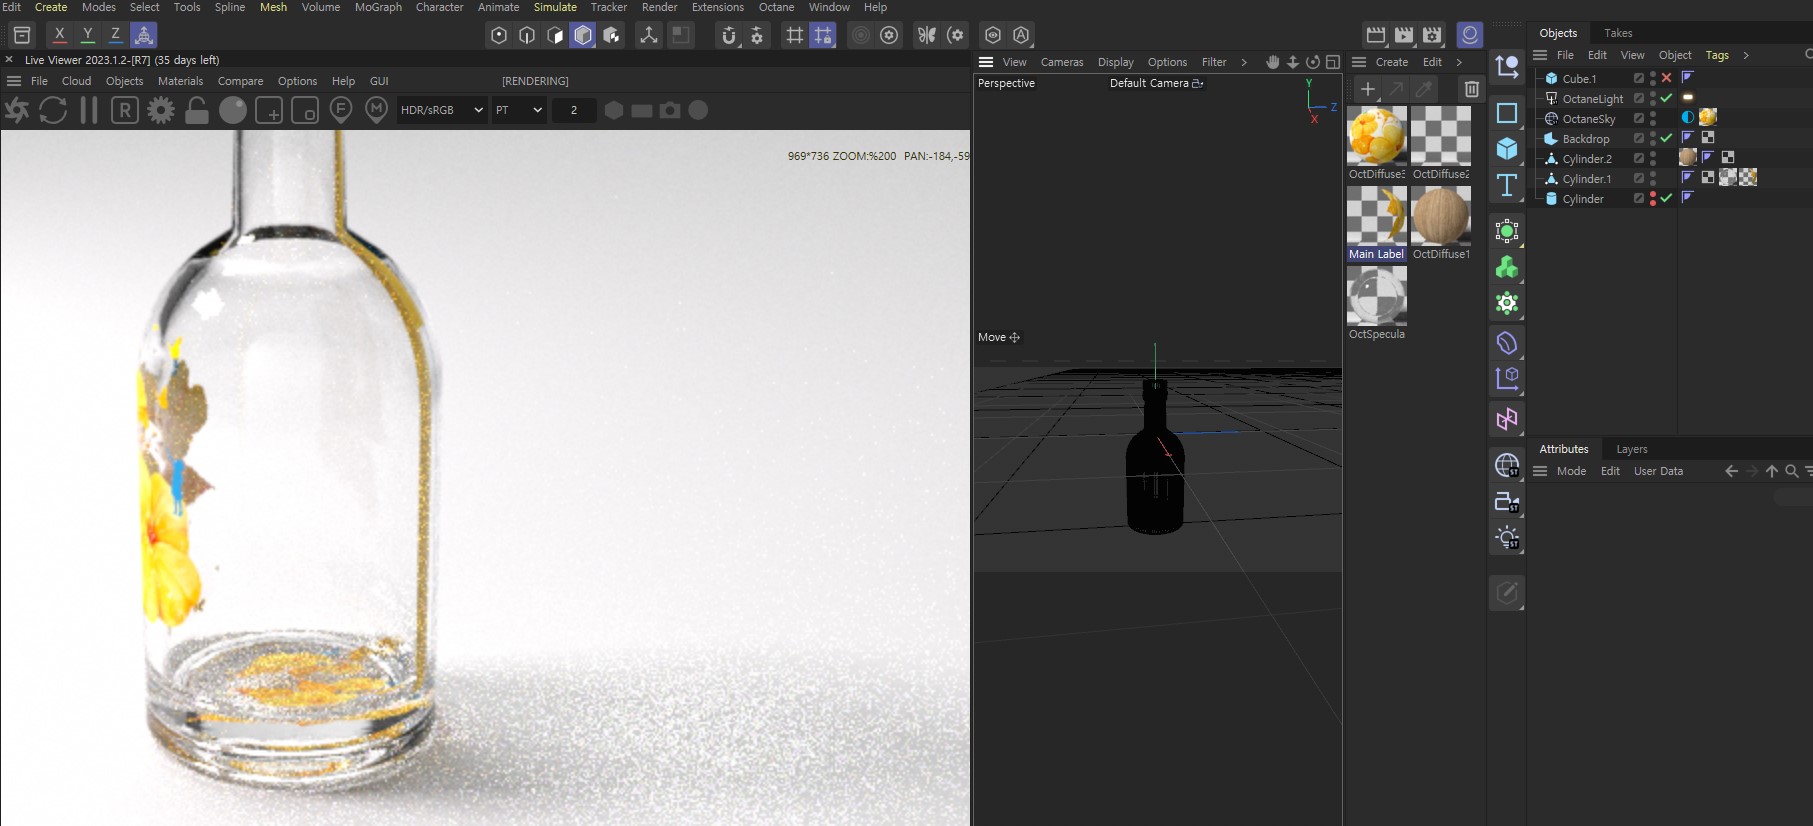Click the camera snapshot icon in Live Viewer
Screen dimensions: 1813x826
(670, 110)
